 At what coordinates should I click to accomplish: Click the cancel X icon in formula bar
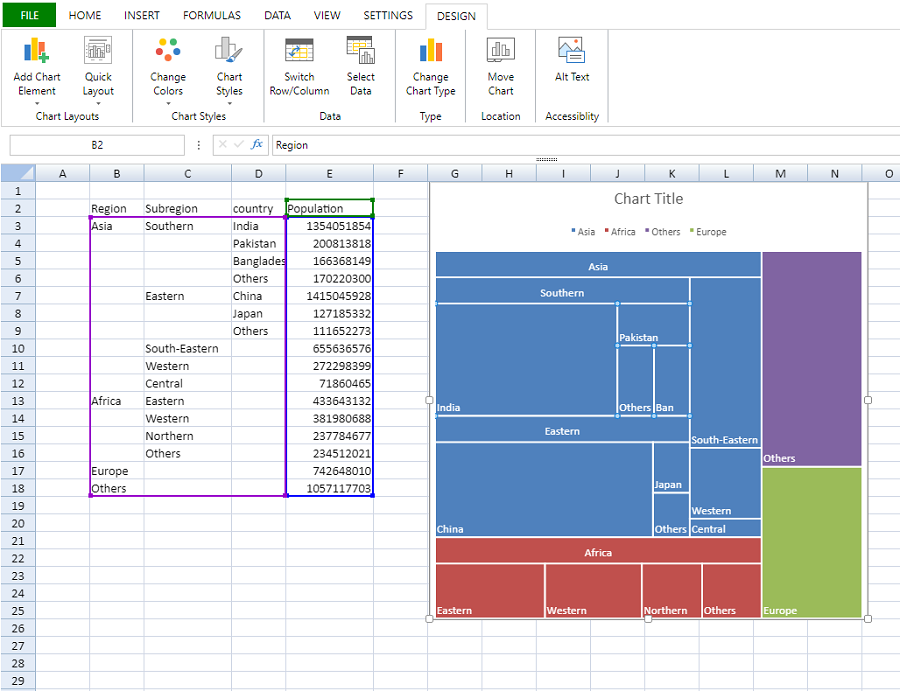pos(223,145)
